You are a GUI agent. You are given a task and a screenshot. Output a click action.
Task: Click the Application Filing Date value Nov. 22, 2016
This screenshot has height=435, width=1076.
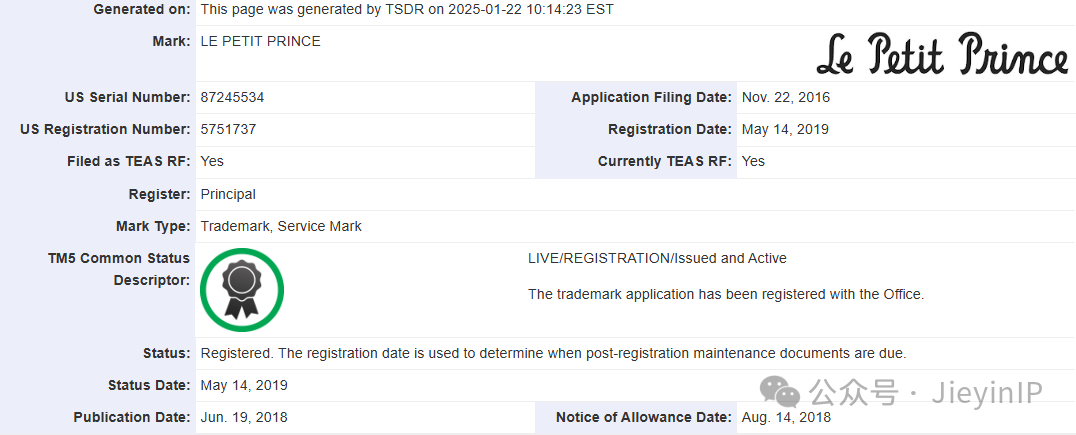pyautogui.click(x=786, y=97)
